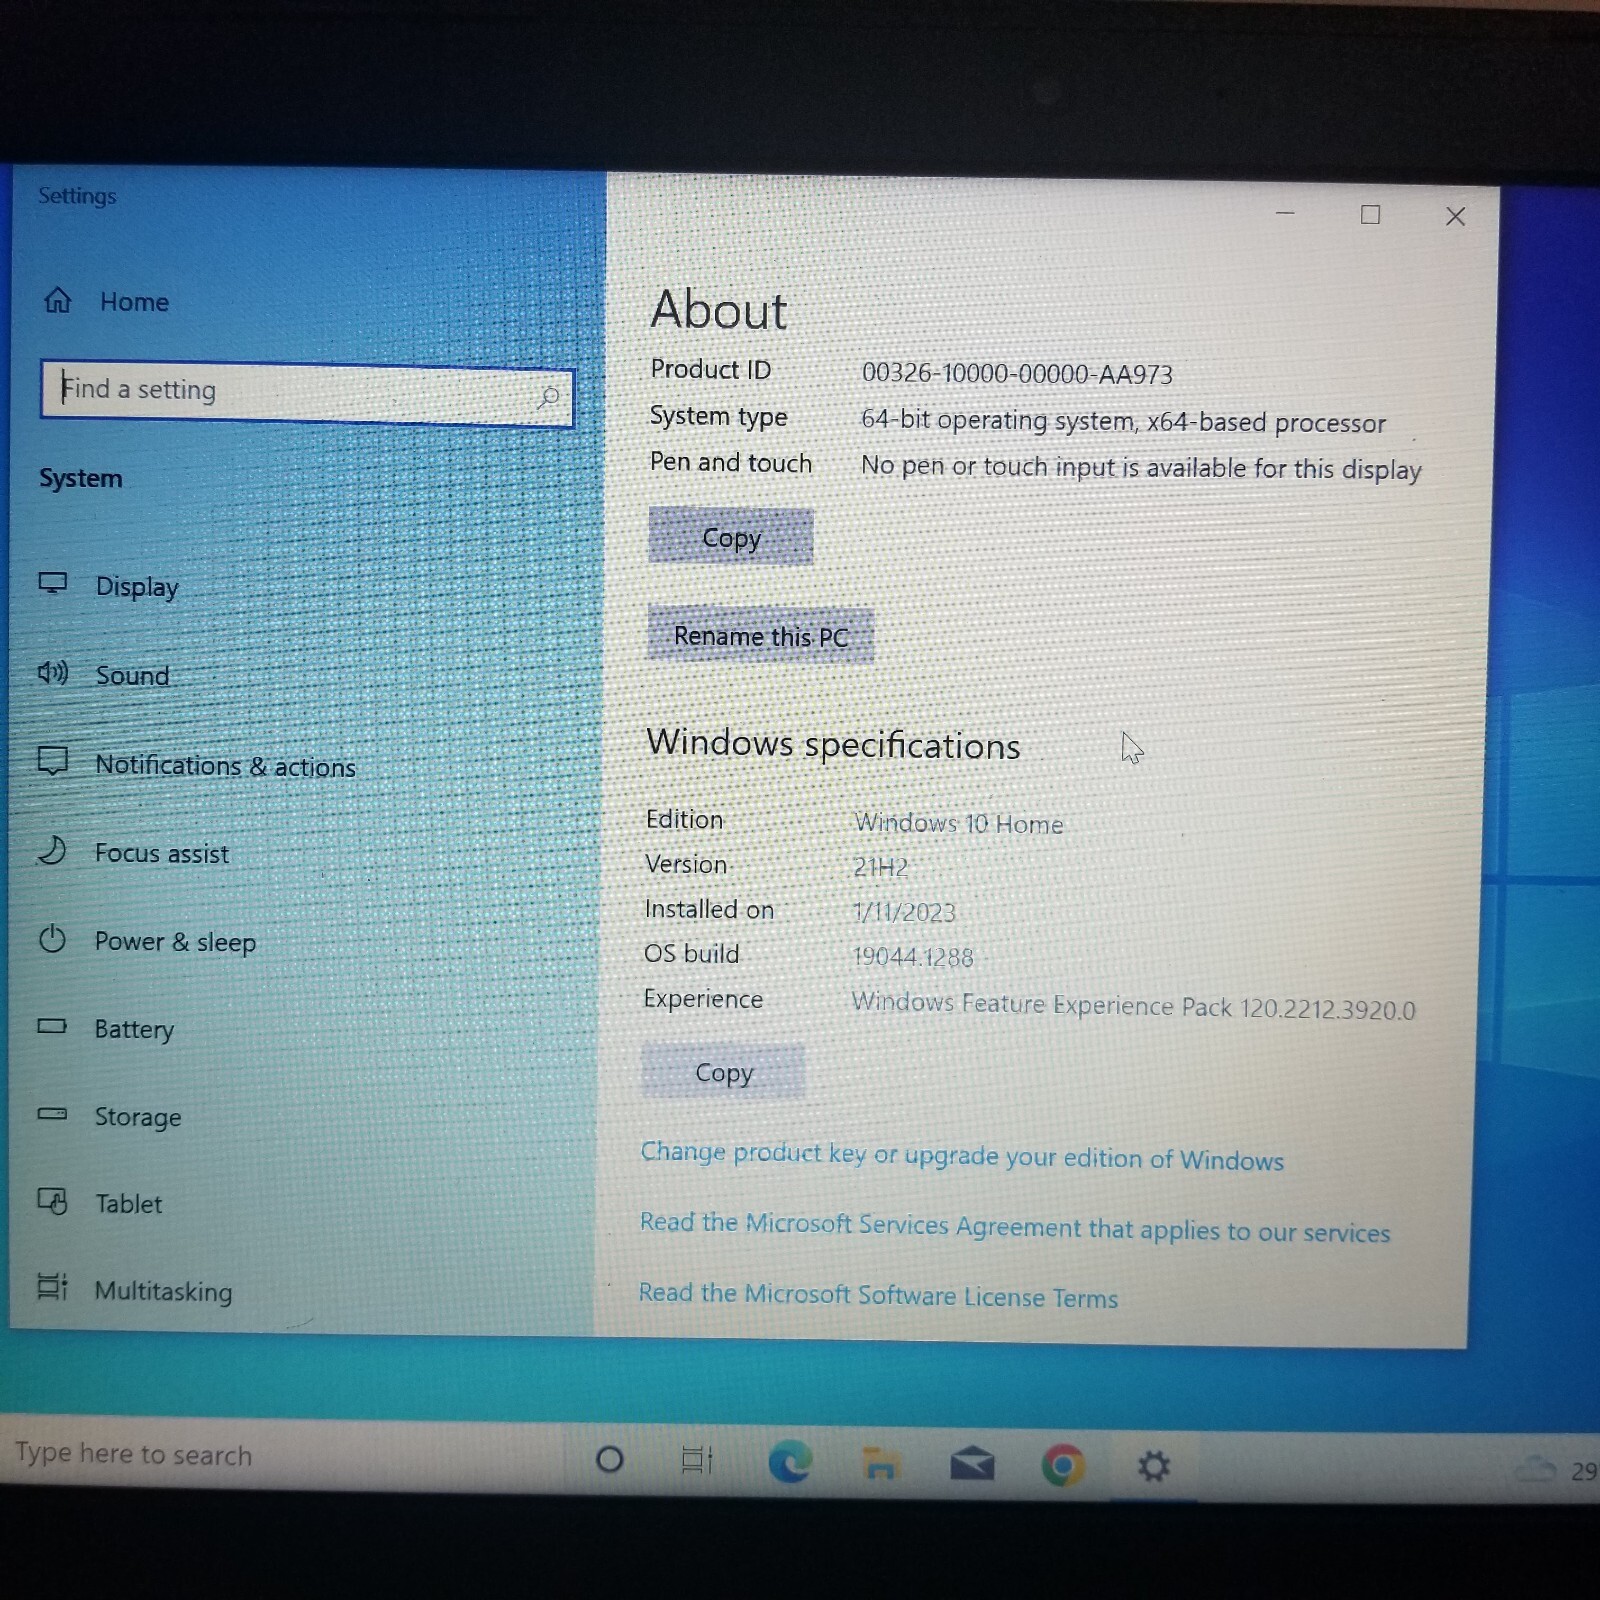The image size is (1600, 1600).
Task: Click the Power & sleep icon
Action: [x=51, y=939]
